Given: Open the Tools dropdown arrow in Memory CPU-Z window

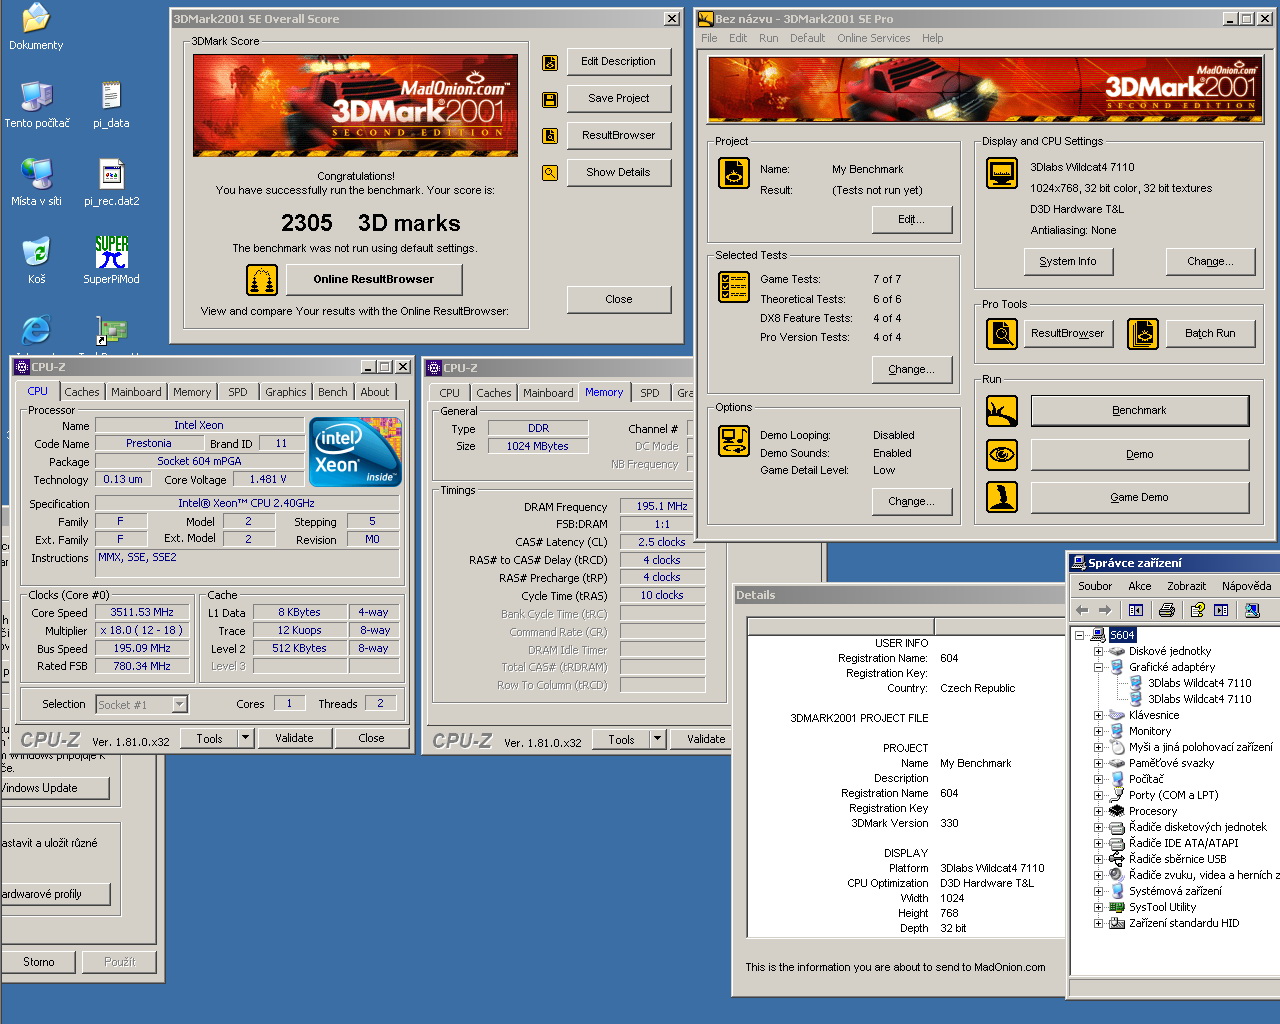Looking at the screenshot, I should click(657, 739).
